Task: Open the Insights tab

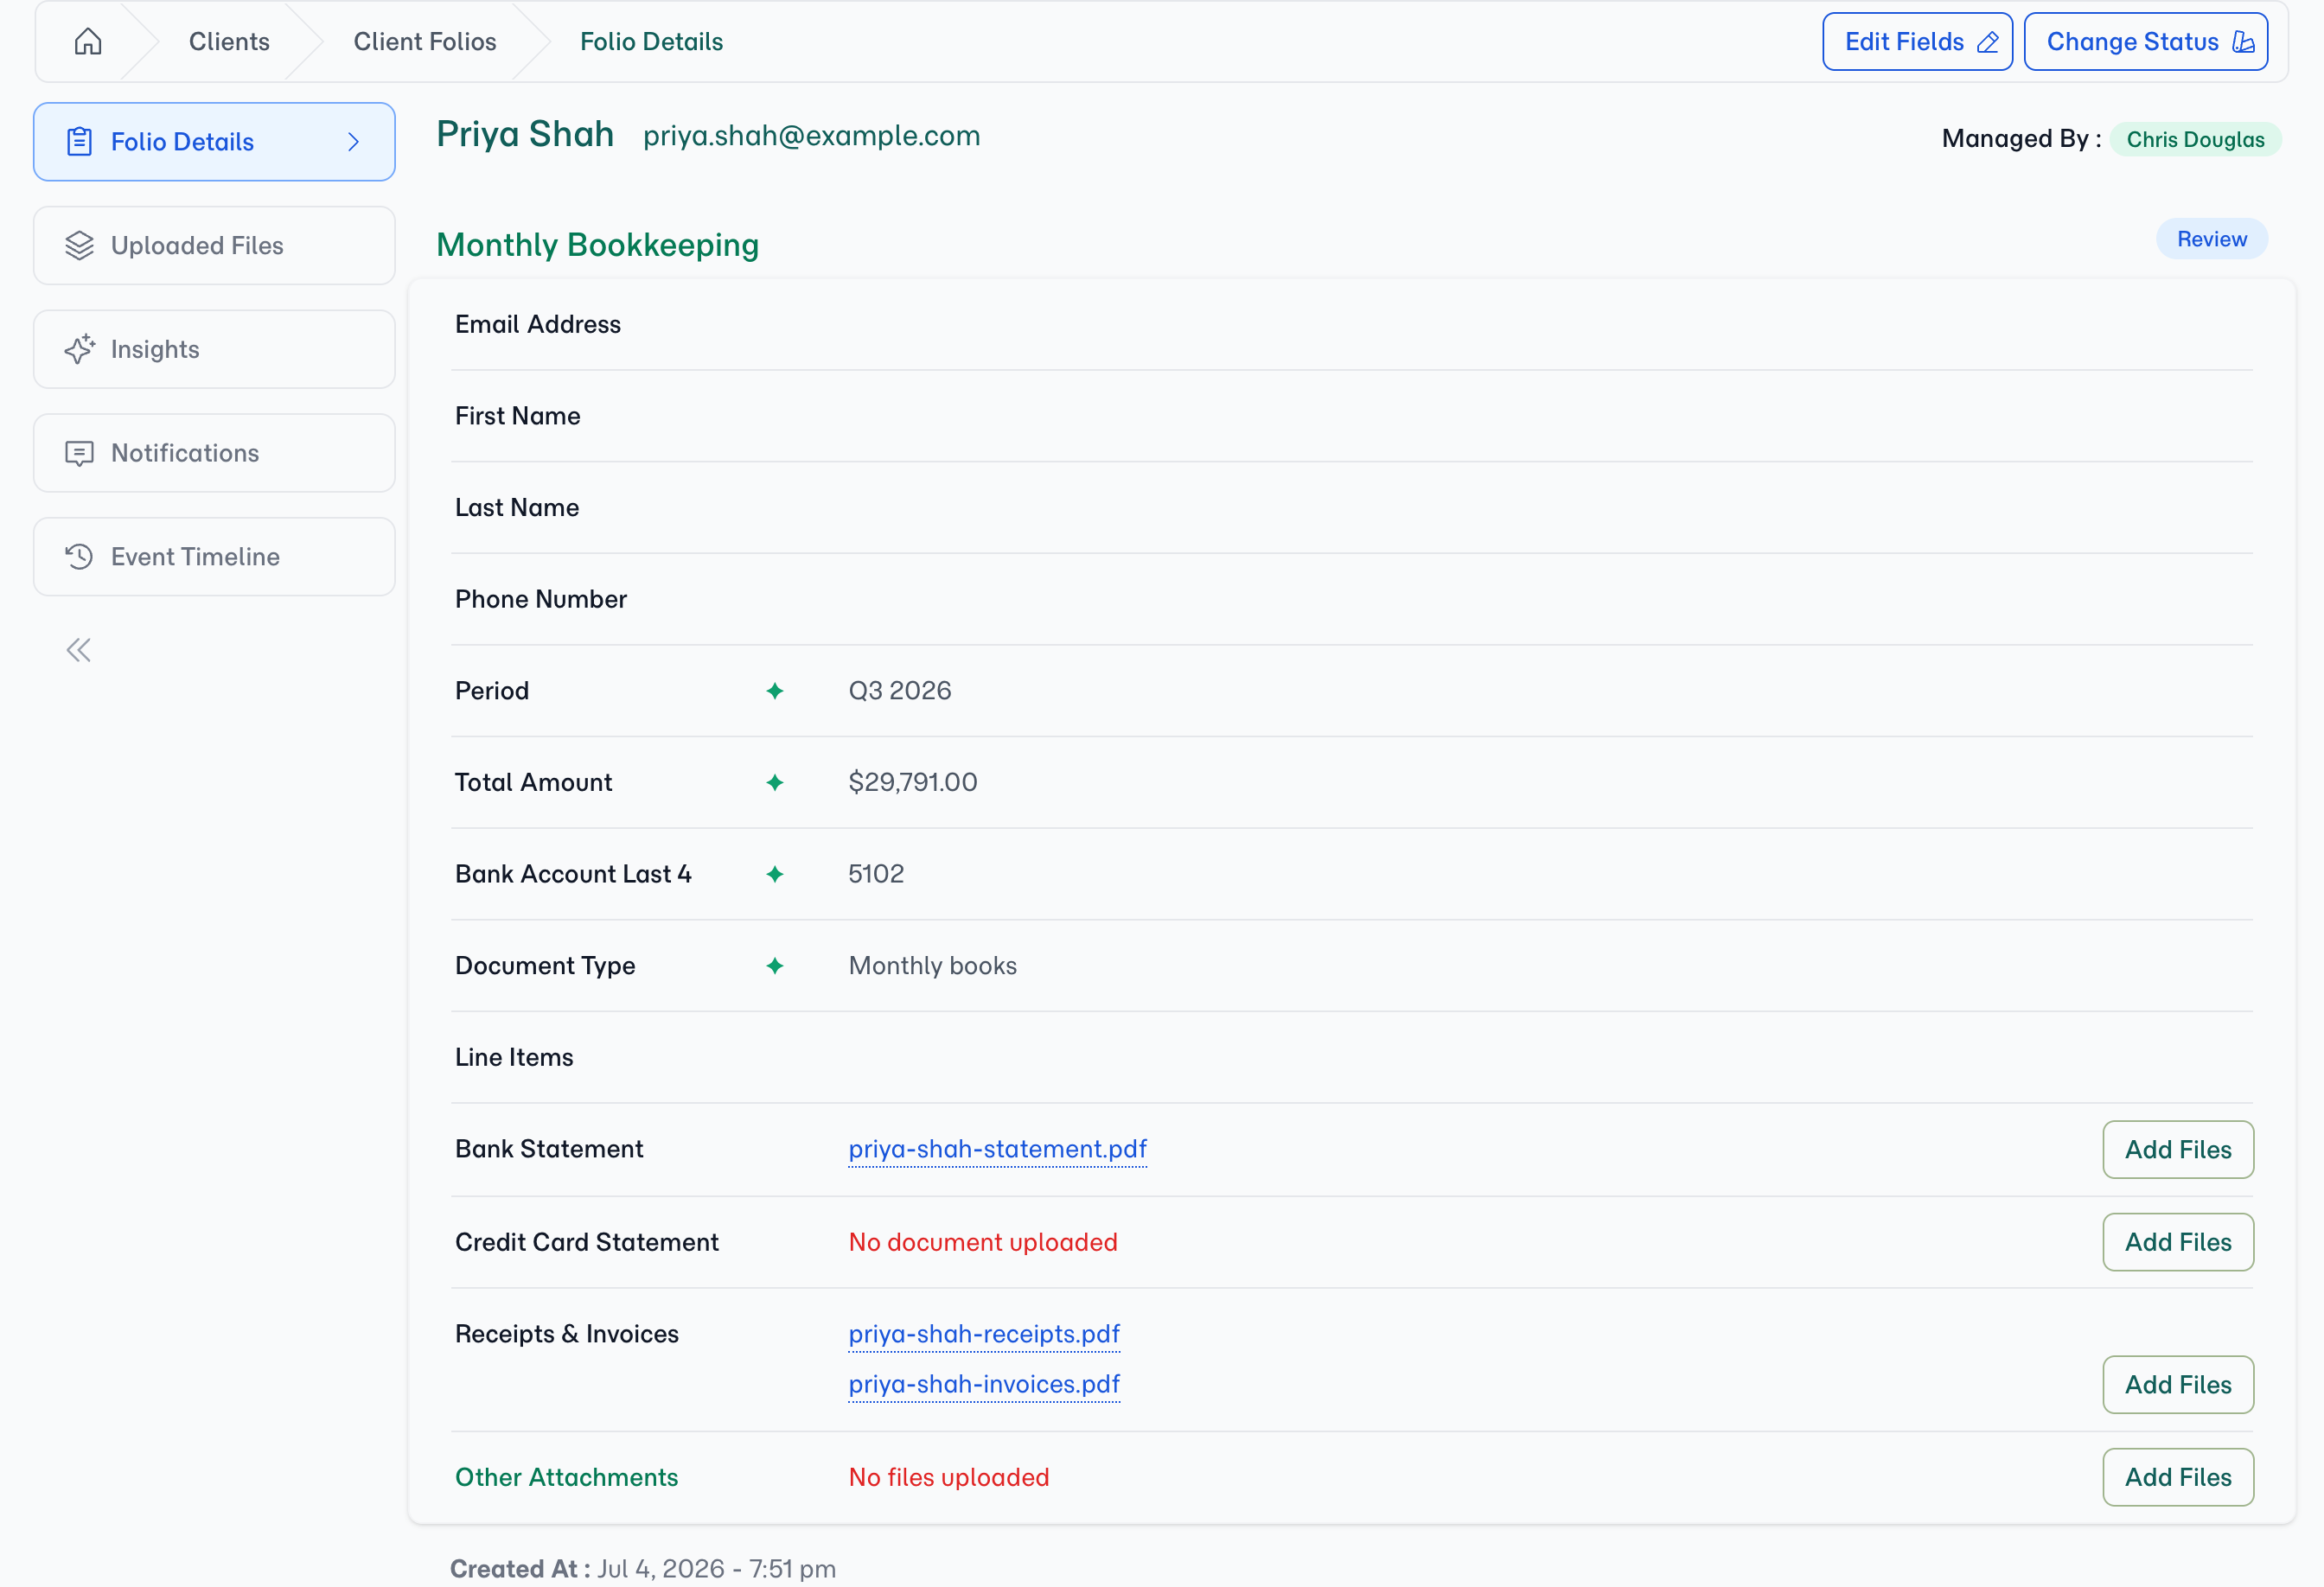Action: pyautogui.click(x=214, y=349)
